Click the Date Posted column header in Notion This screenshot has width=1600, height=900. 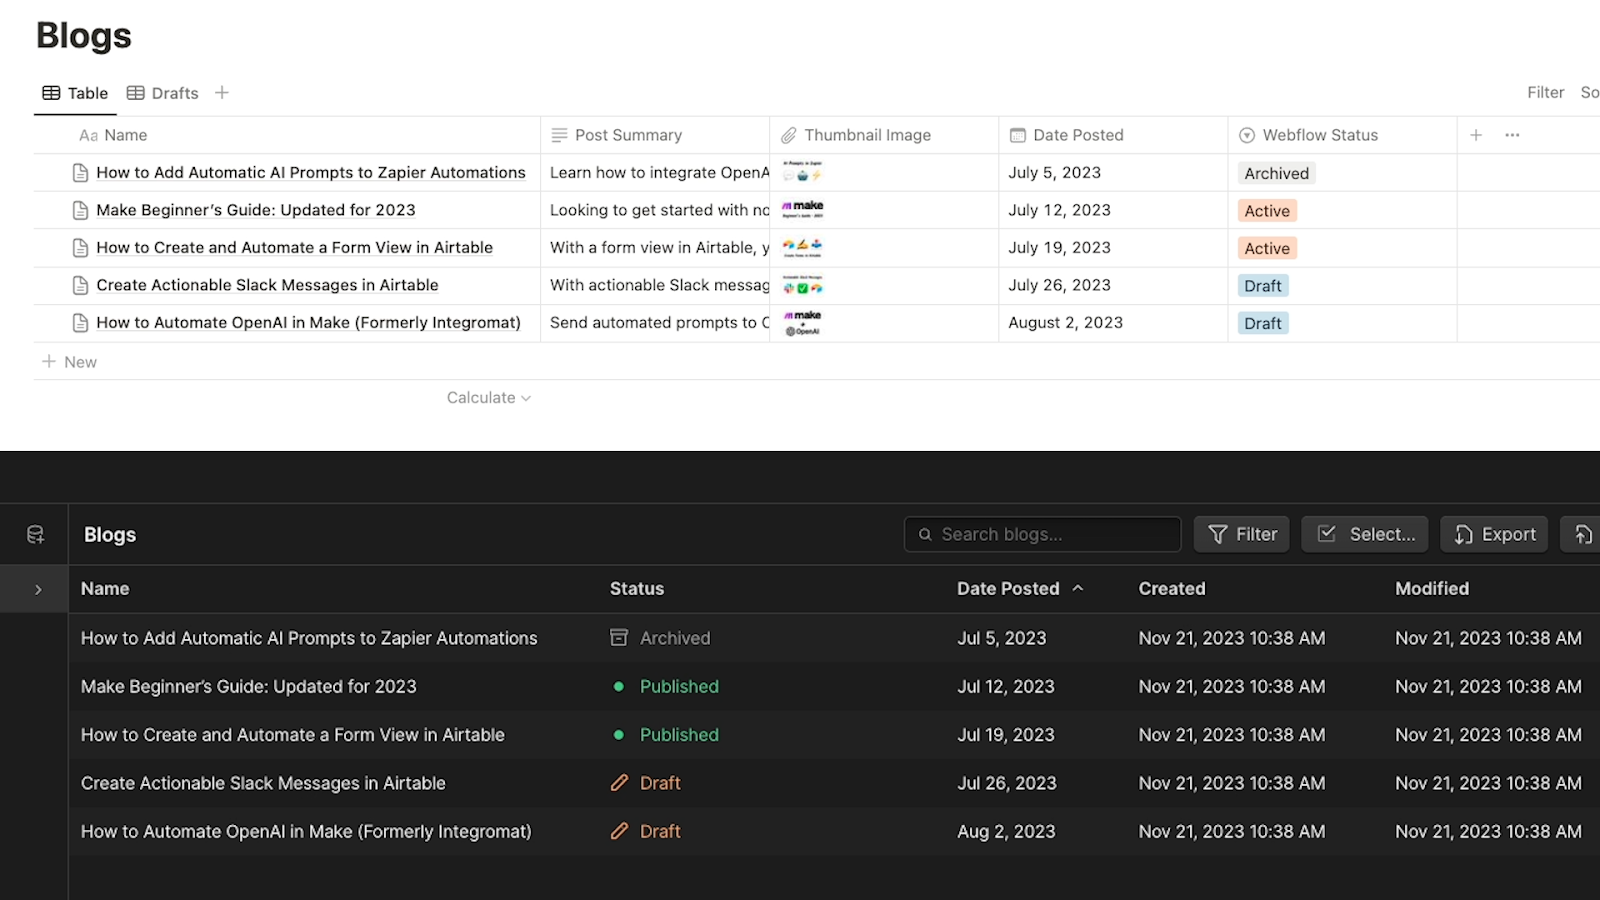point(1067,135)
